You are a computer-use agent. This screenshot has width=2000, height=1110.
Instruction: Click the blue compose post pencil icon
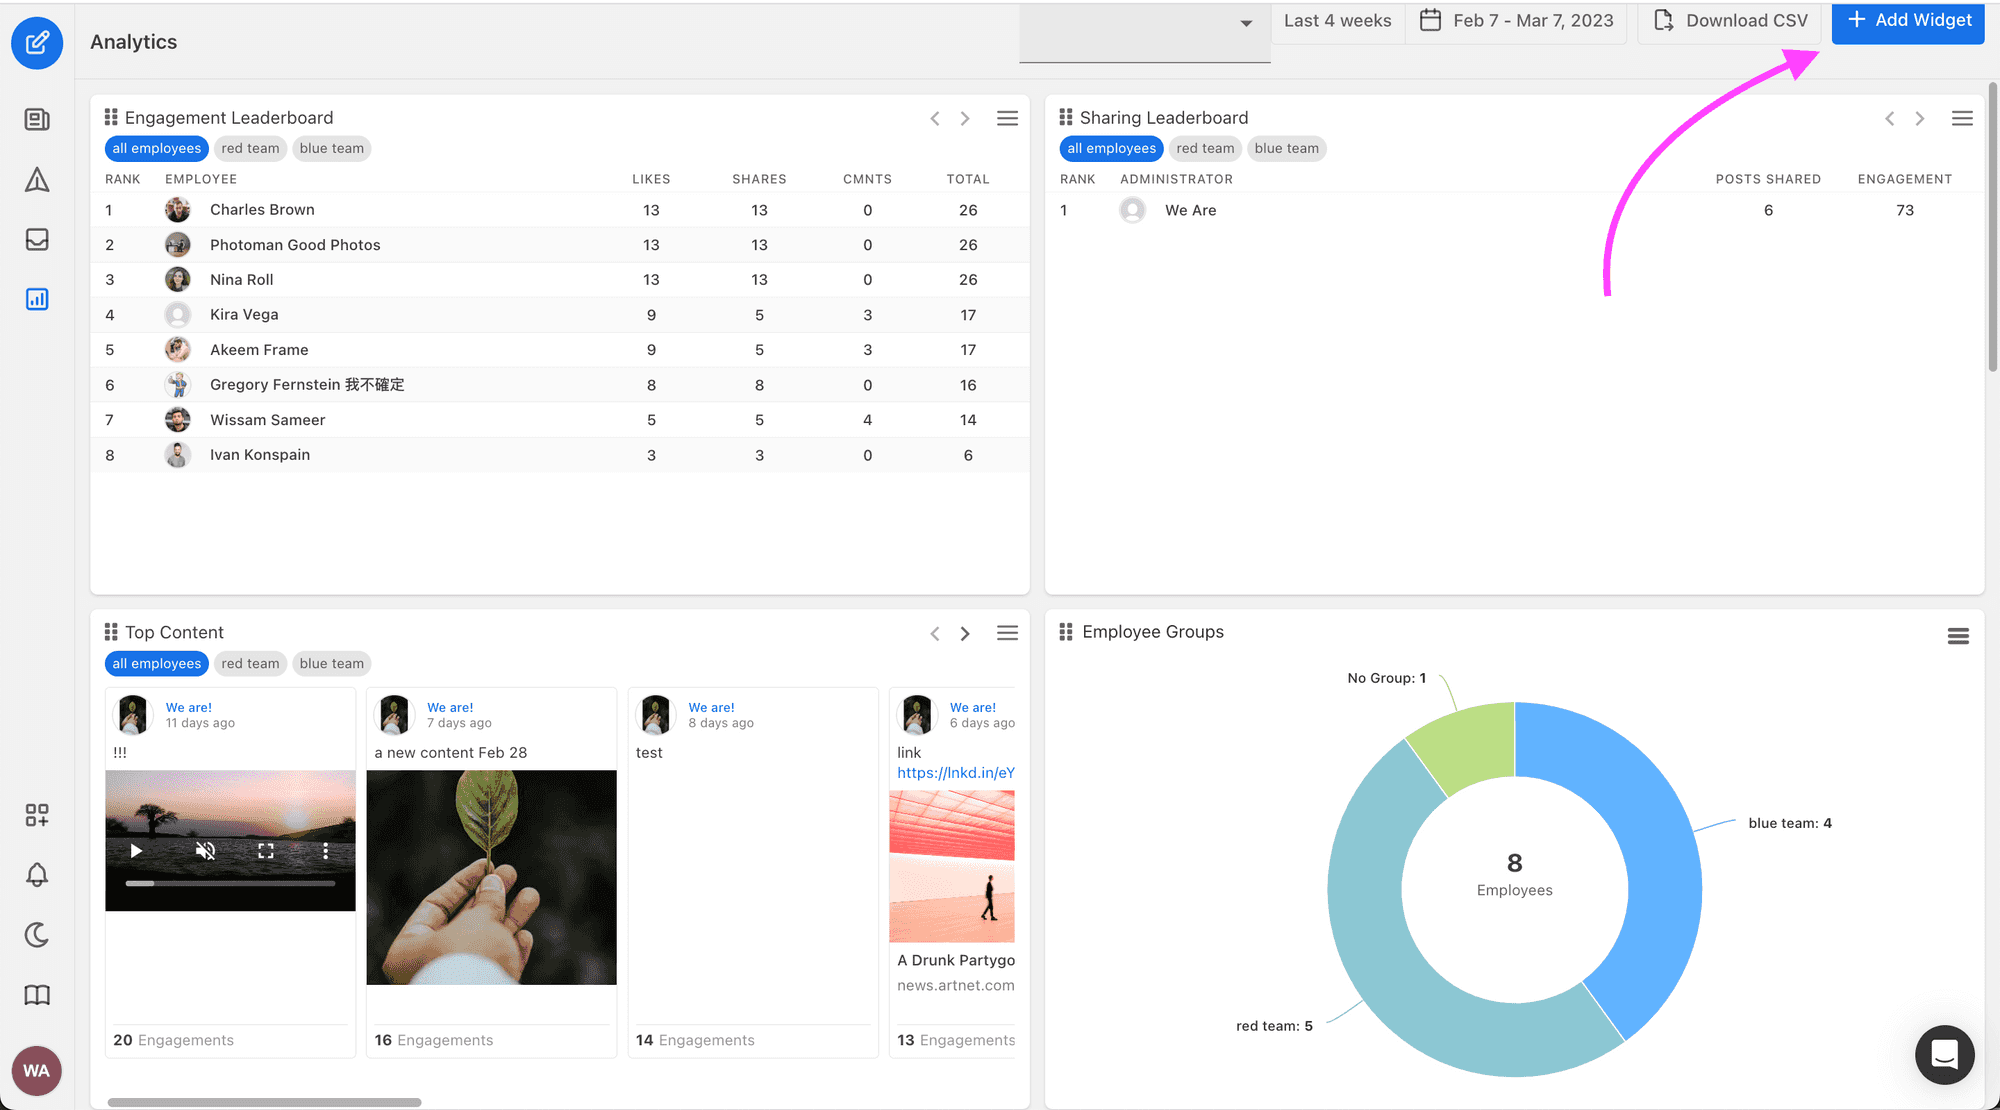[37, 42]
